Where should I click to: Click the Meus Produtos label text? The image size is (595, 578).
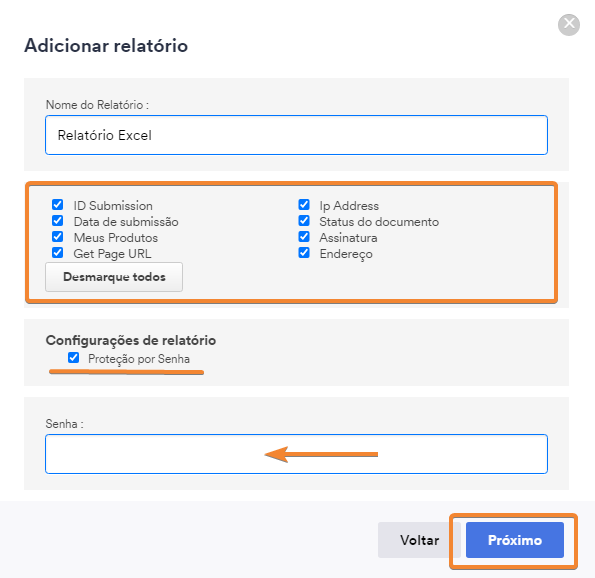pyautogui.click(x=116, y=238)
